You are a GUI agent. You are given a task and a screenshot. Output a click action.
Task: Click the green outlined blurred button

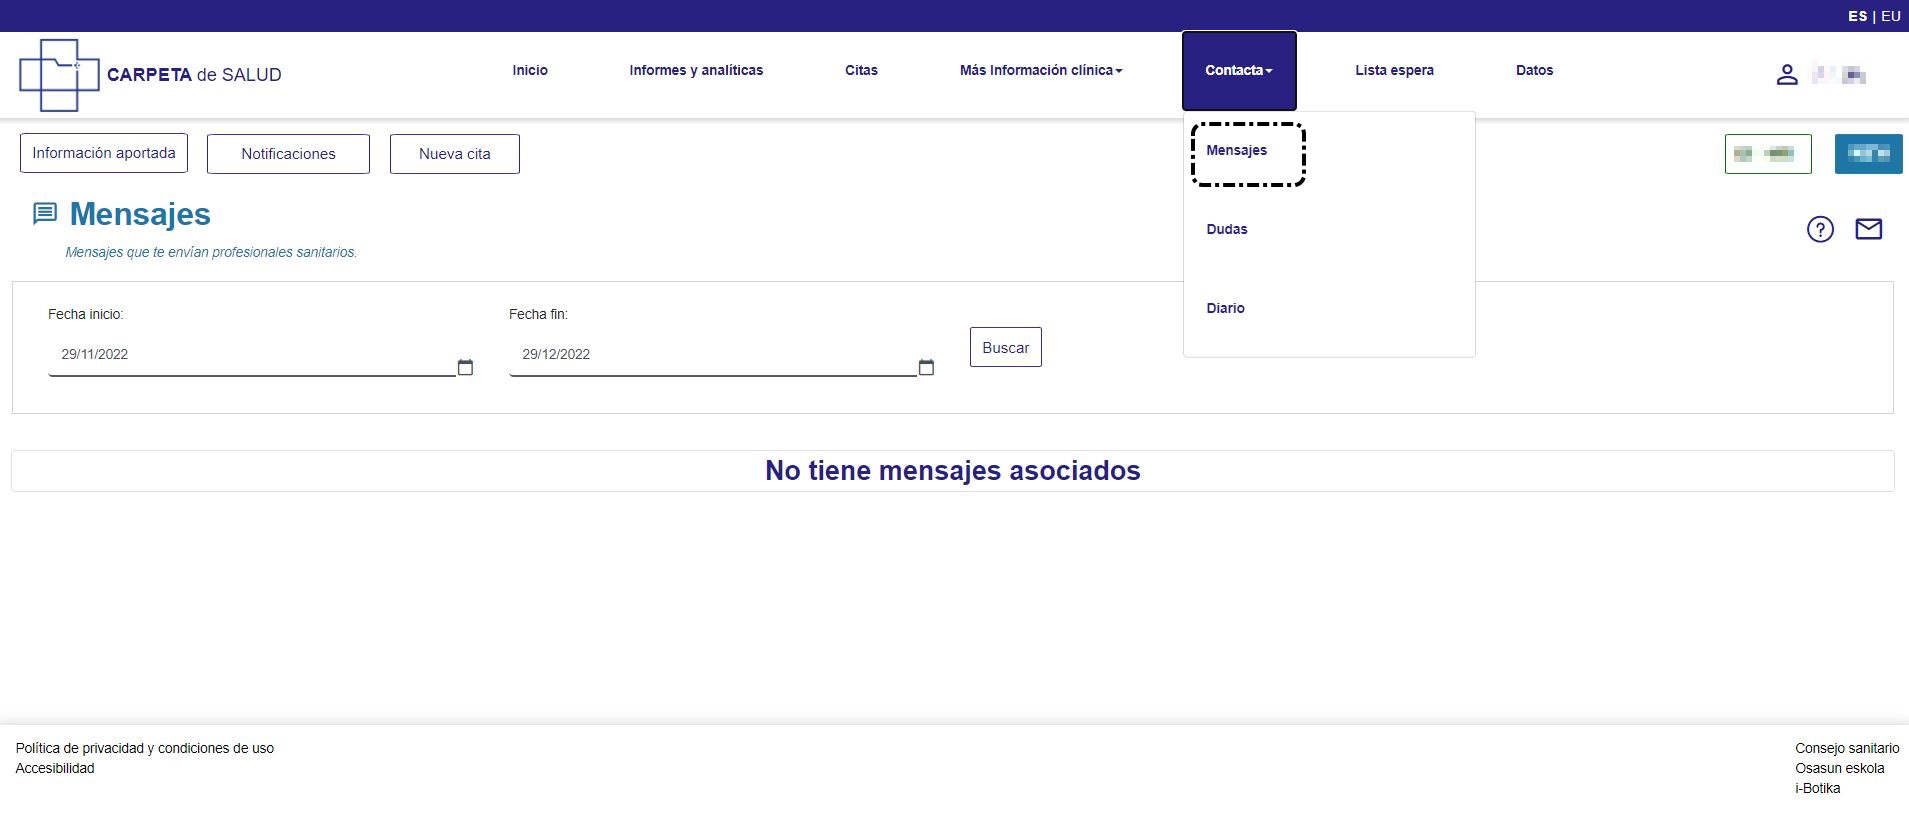[1768, 154]
